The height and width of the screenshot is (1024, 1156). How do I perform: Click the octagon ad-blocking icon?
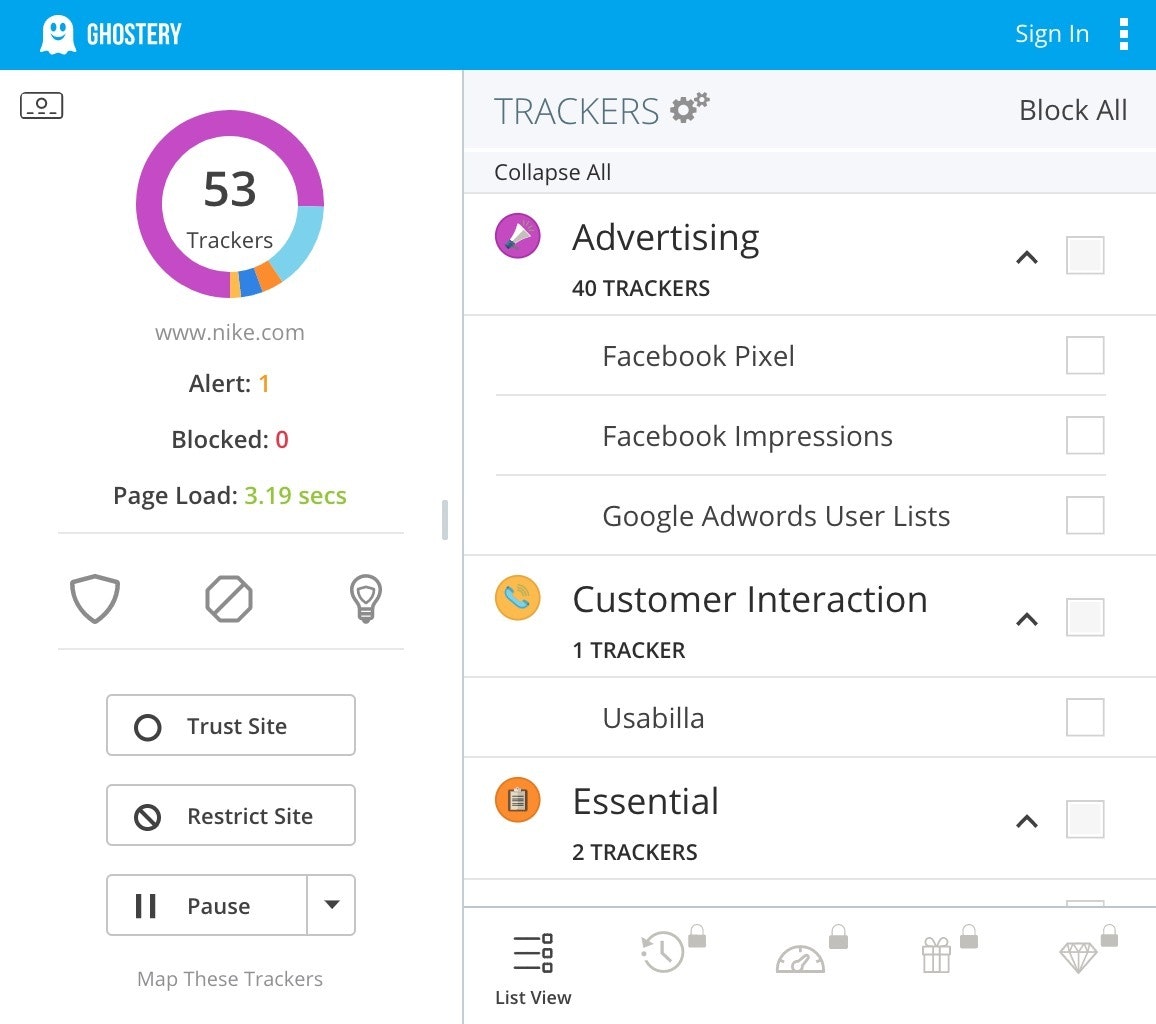pyautogui.click(x=229, y=599)
